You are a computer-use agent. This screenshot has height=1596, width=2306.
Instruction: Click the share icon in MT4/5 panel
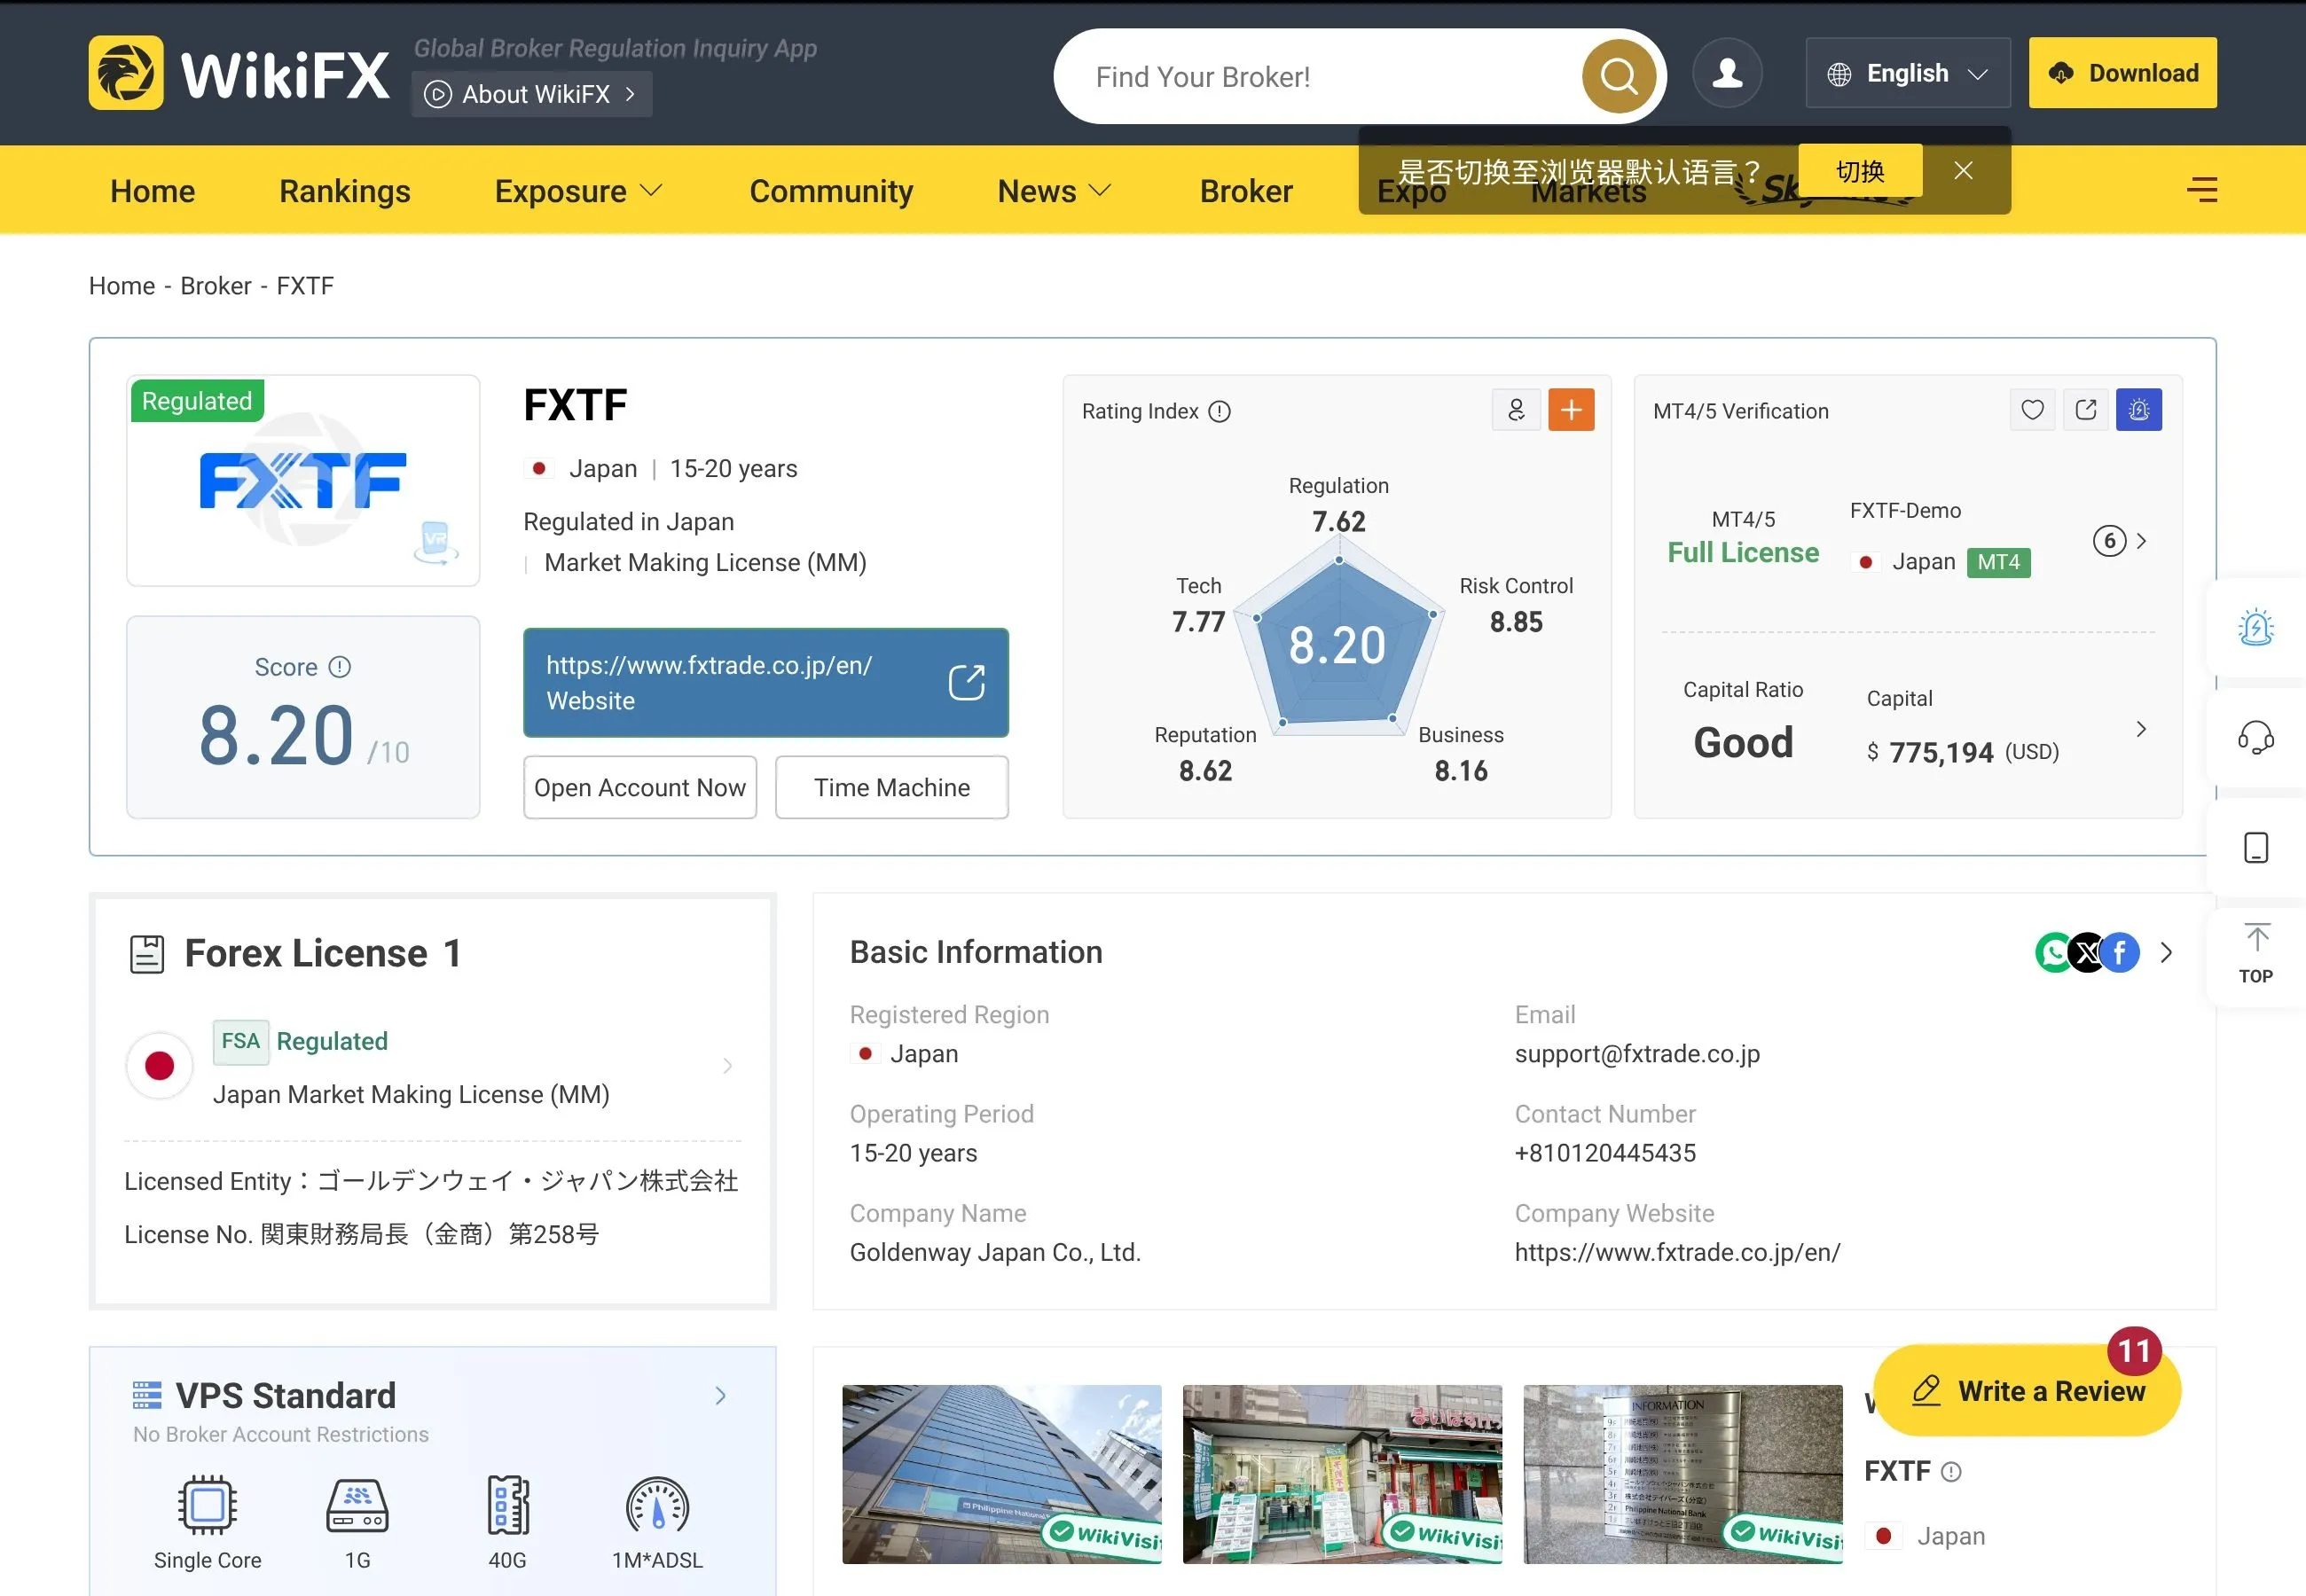tap(2086, 410)
